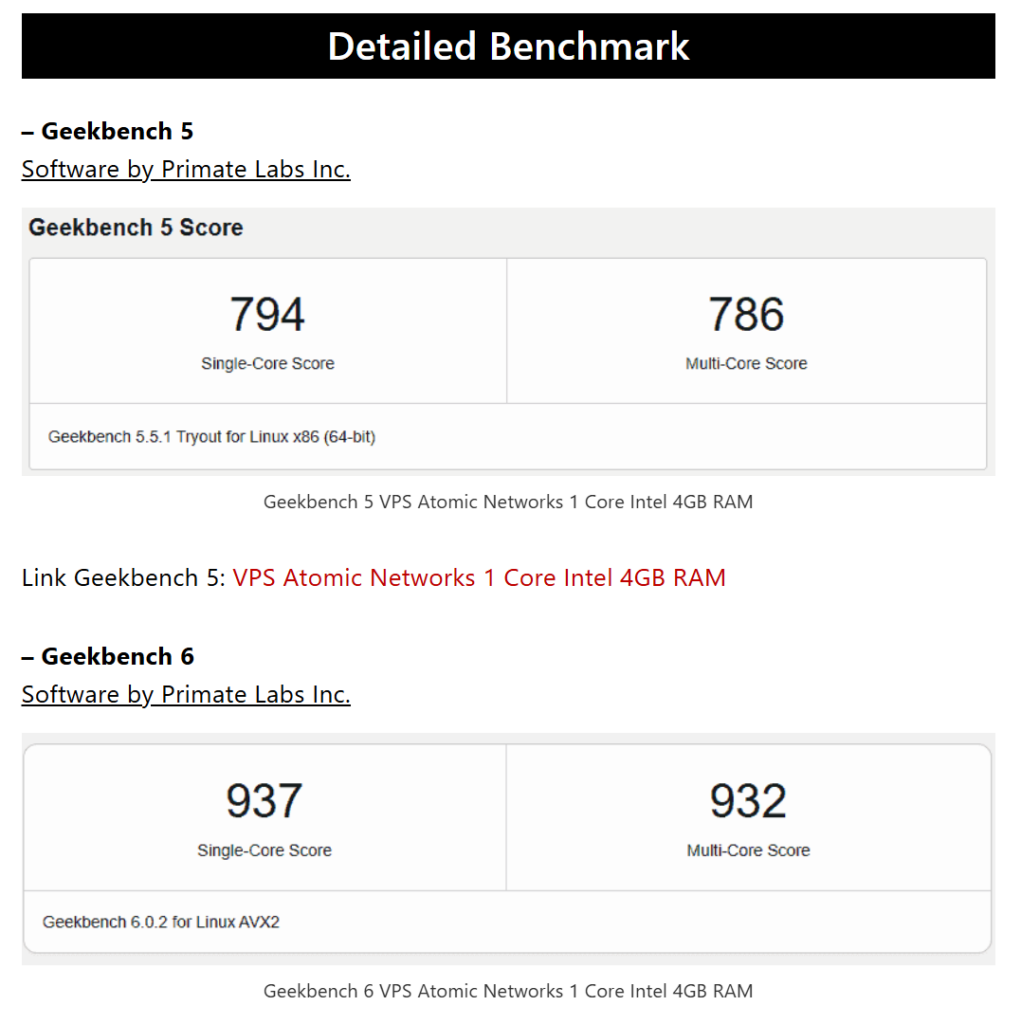The width and height of the screenshot is (1021, 1024).
Task: Open the red VPS Atomic Networks link
Action: [x=479, y=578]
